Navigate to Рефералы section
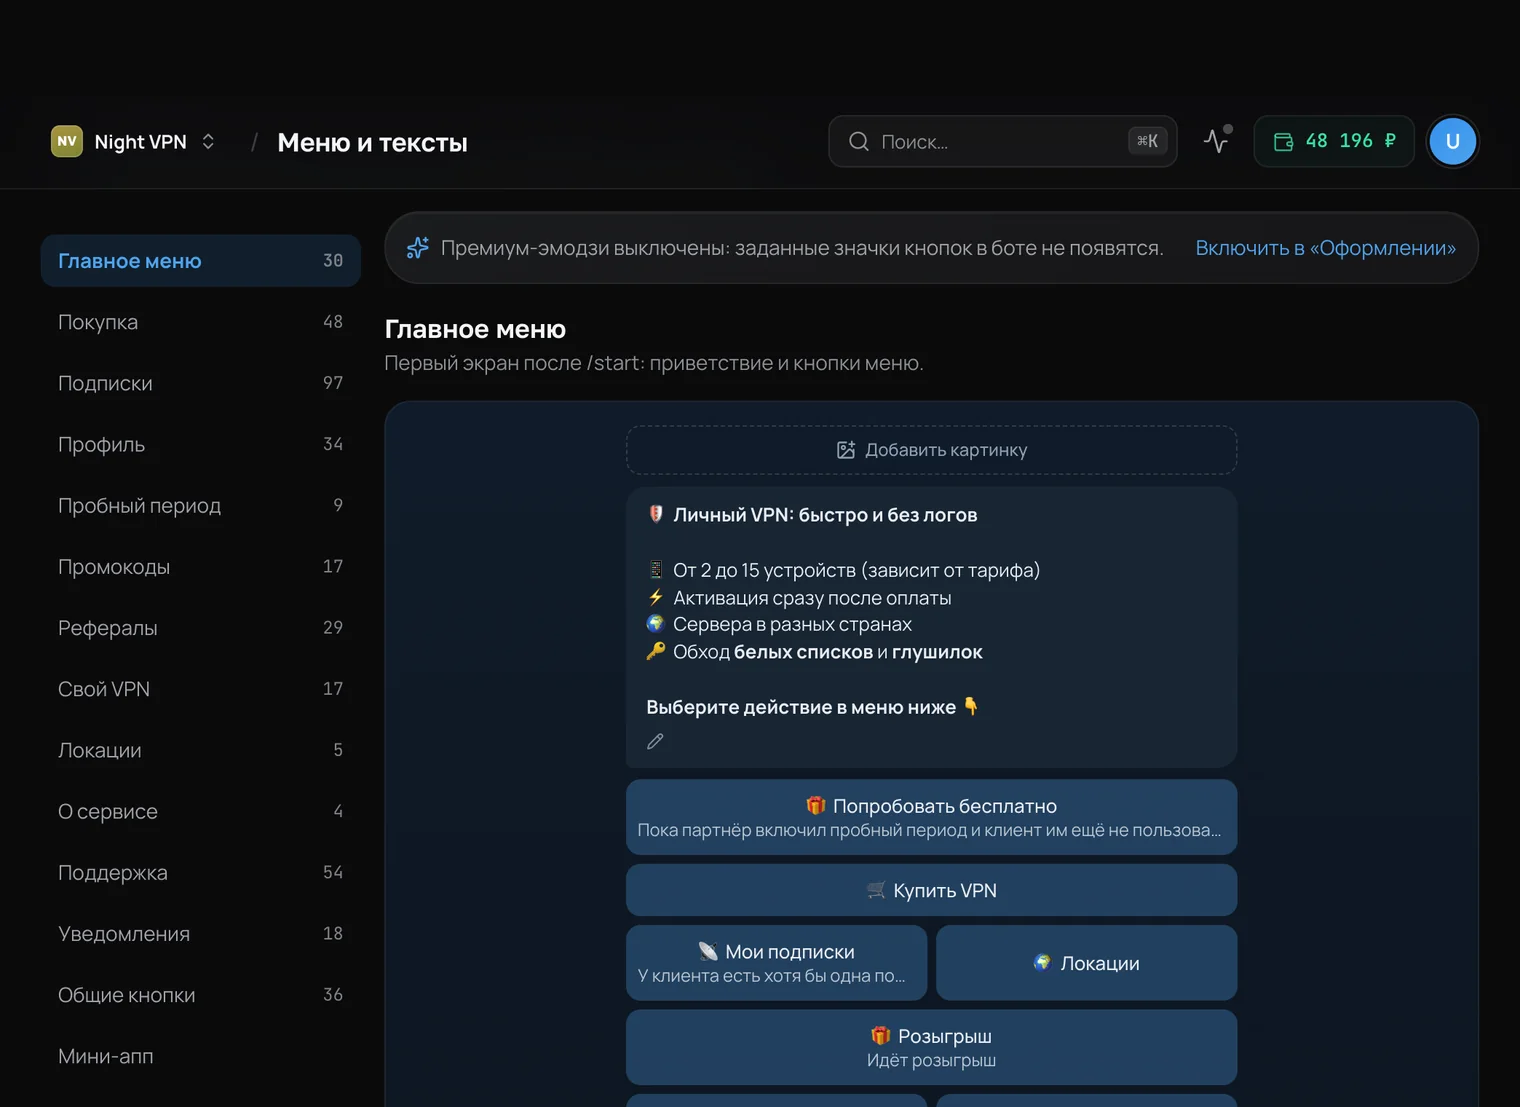The height and width of the screenshot is (1107, 1520). coord(201,628)
